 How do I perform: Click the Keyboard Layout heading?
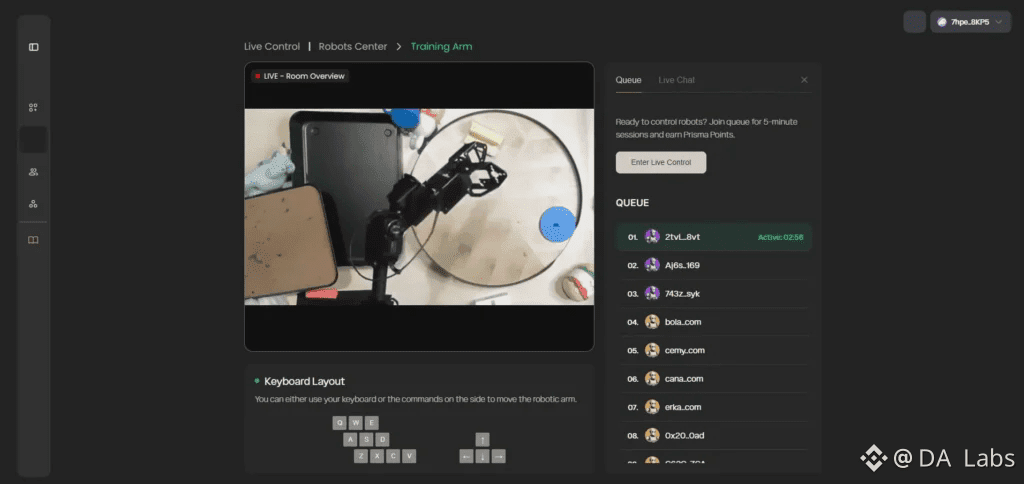(x=304, y=381)
